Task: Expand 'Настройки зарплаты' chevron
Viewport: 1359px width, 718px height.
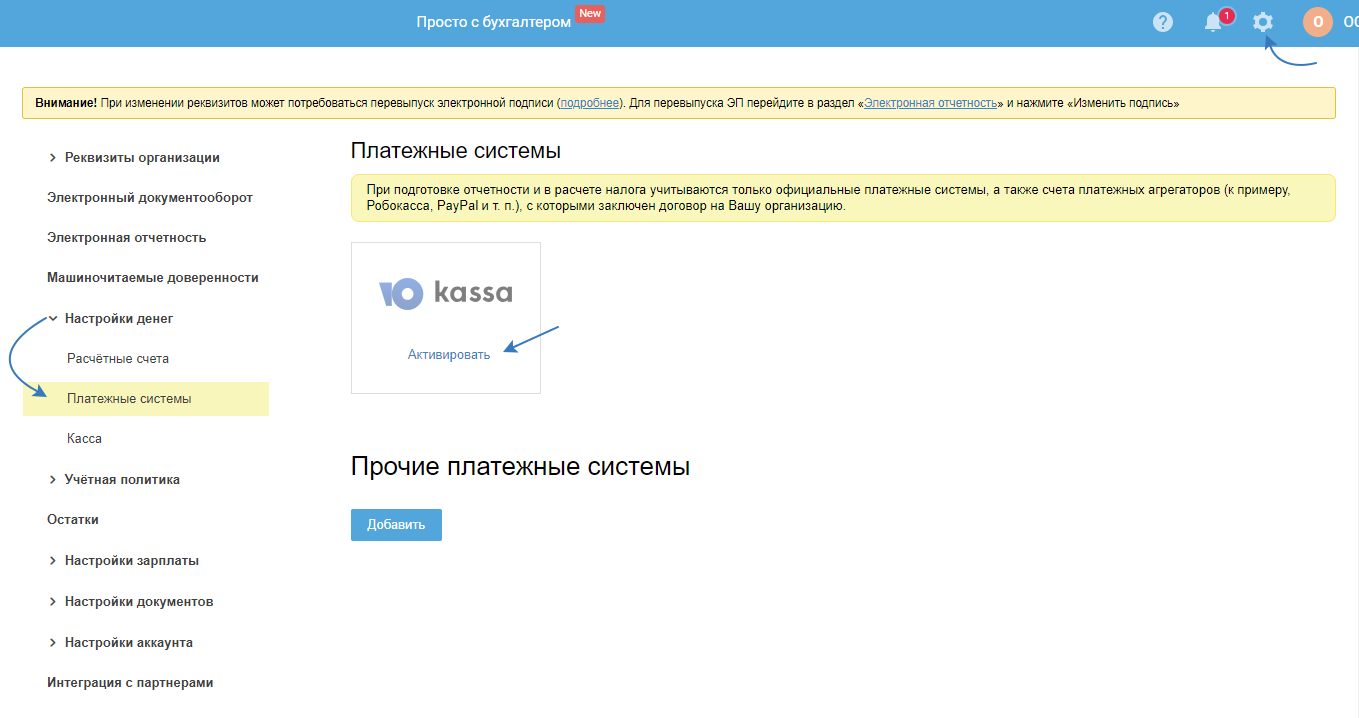Action: pos(52,560)
